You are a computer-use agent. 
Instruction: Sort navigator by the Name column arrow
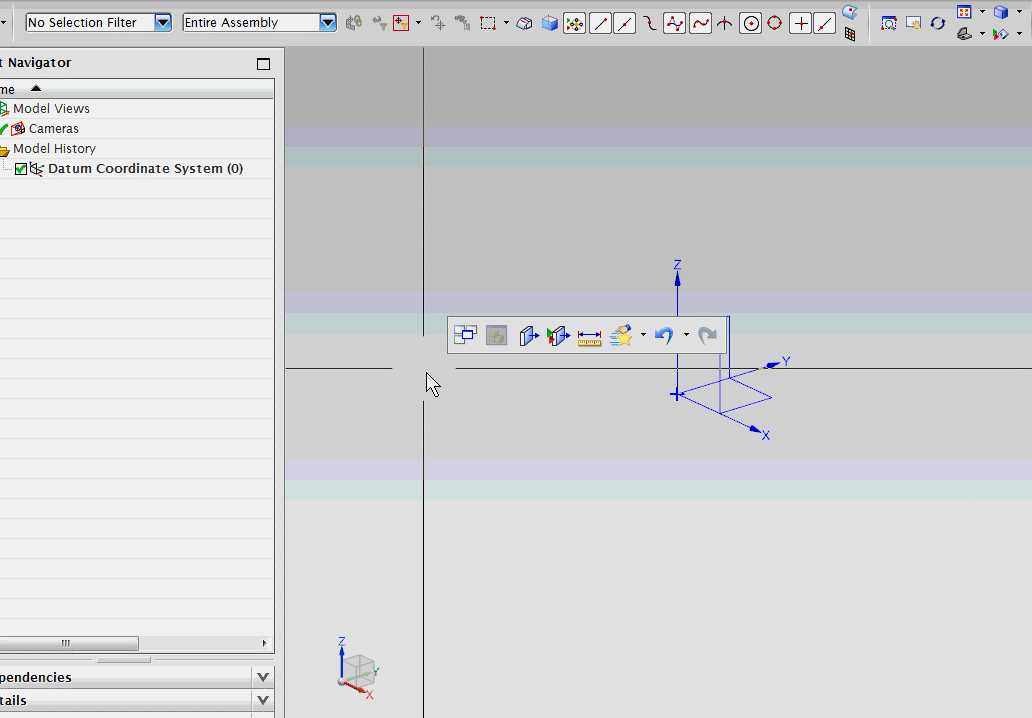point(36,88)
